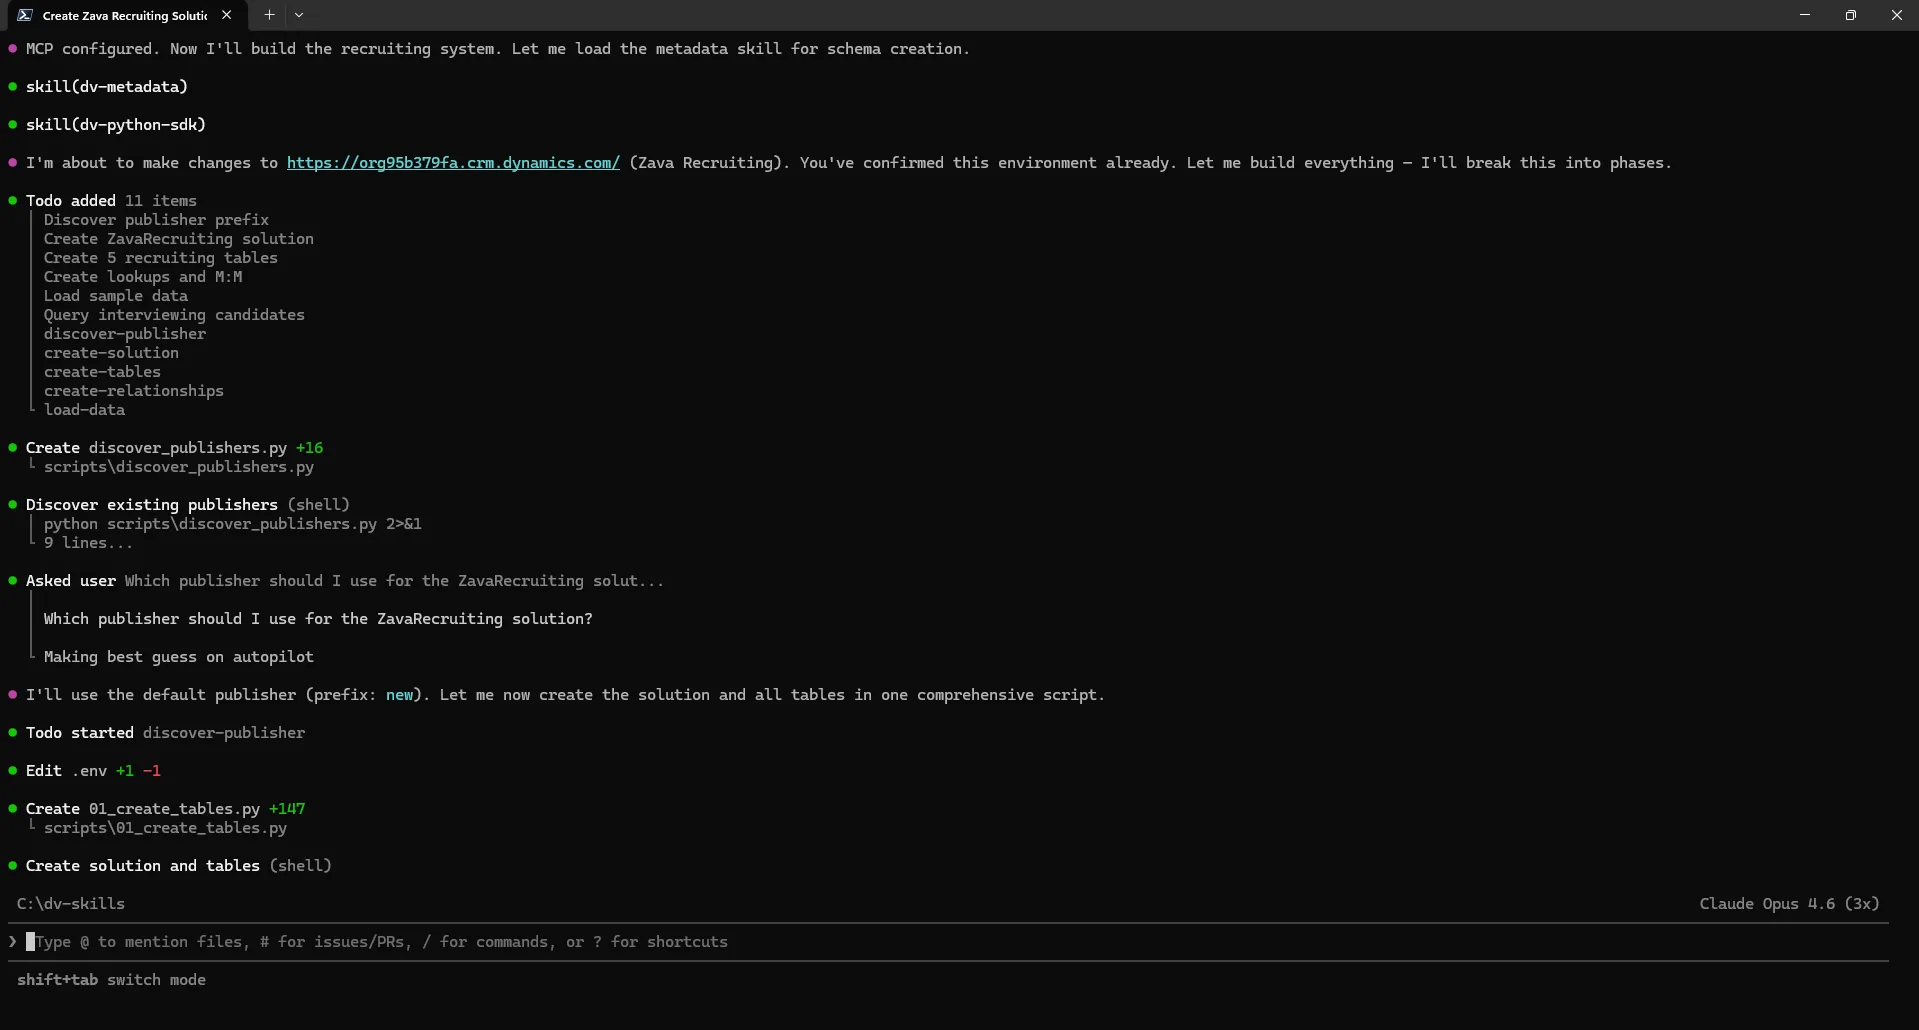The image size is (1919, 1030).
Task: Restore the window with the maximize icon
Action: [1851, 15]
